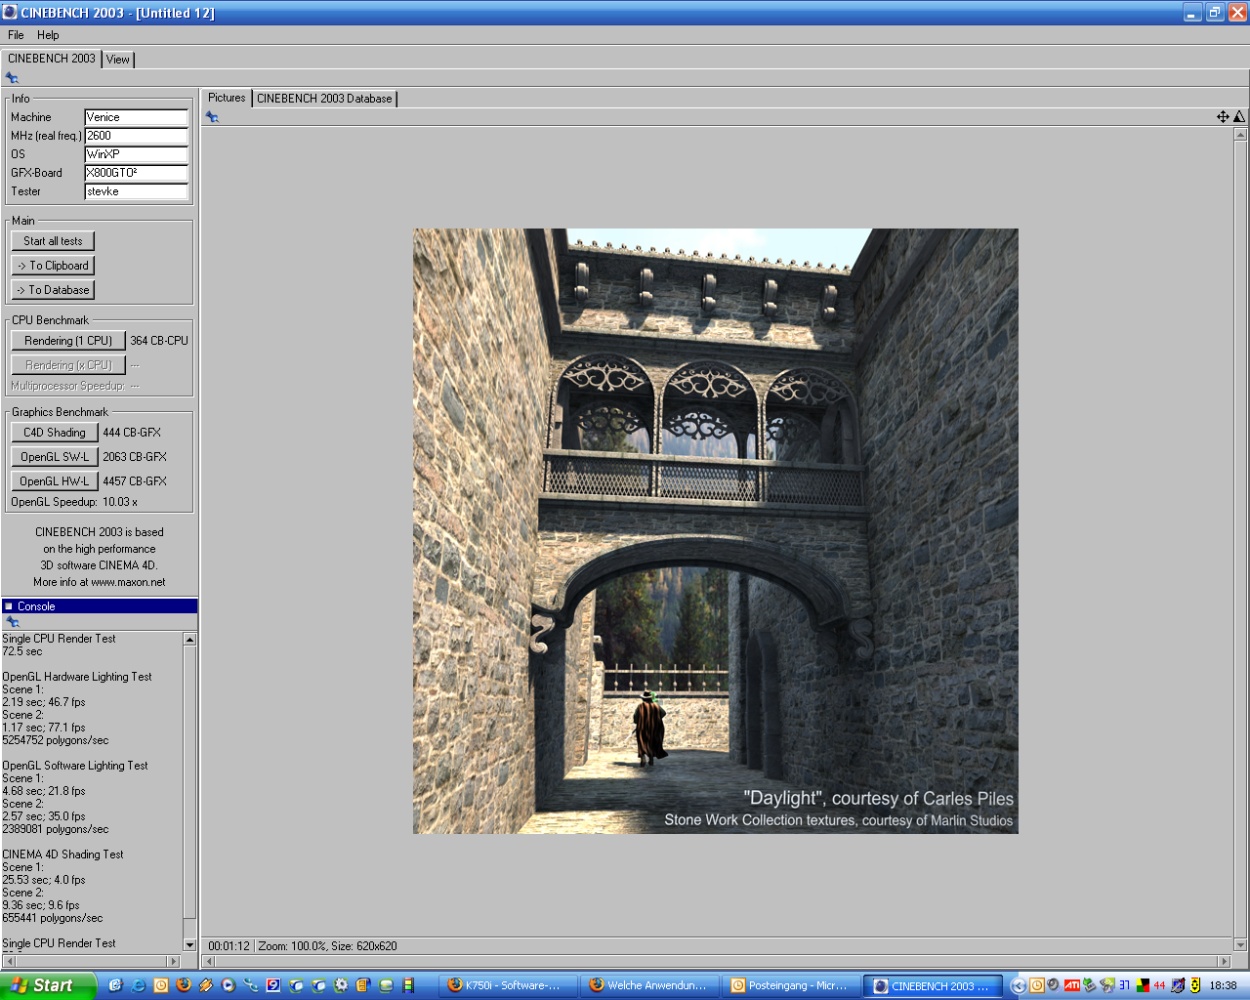Switch to the View tab
The height and width of the screenshot is (1000, 1250).
(x=118, y=59)
